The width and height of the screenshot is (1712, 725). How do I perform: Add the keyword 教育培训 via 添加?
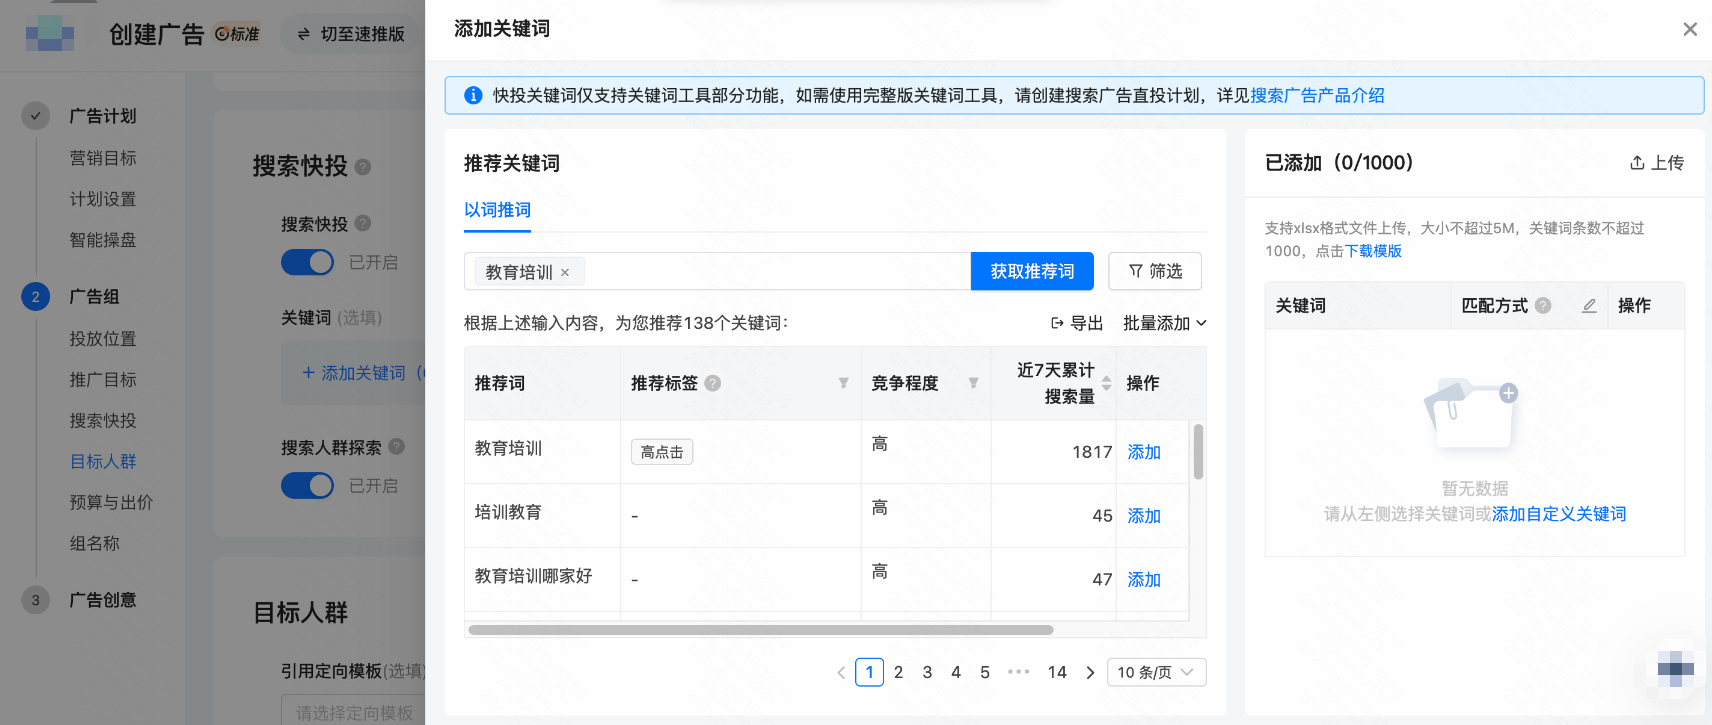click(x=1144, y=452)
